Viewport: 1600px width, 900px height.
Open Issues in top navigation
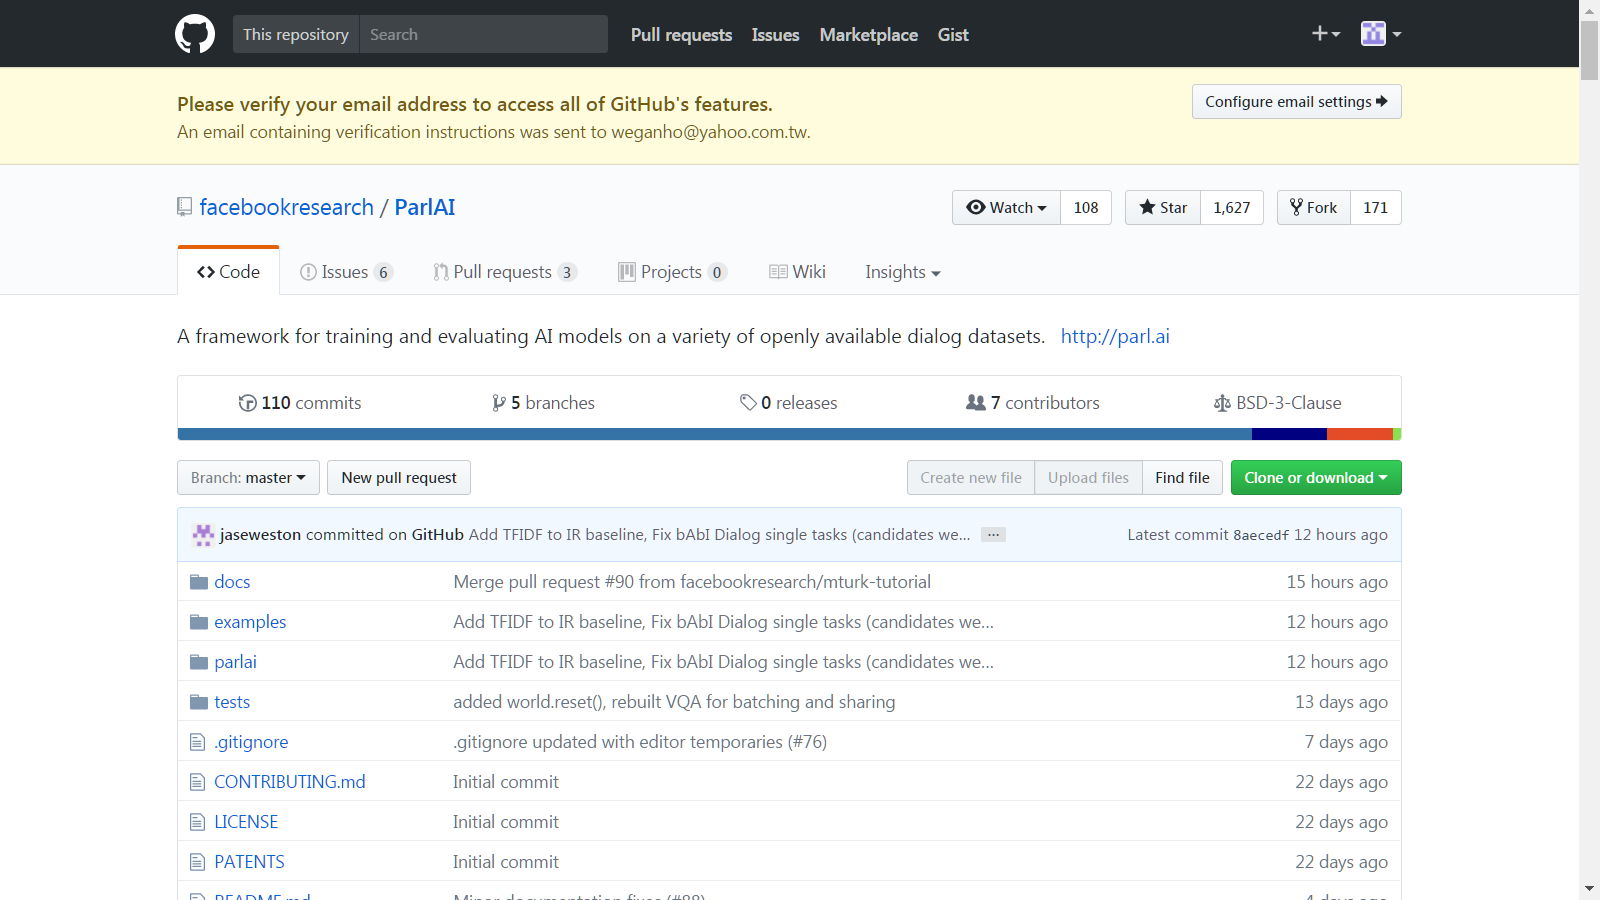(x=776, y=35)
